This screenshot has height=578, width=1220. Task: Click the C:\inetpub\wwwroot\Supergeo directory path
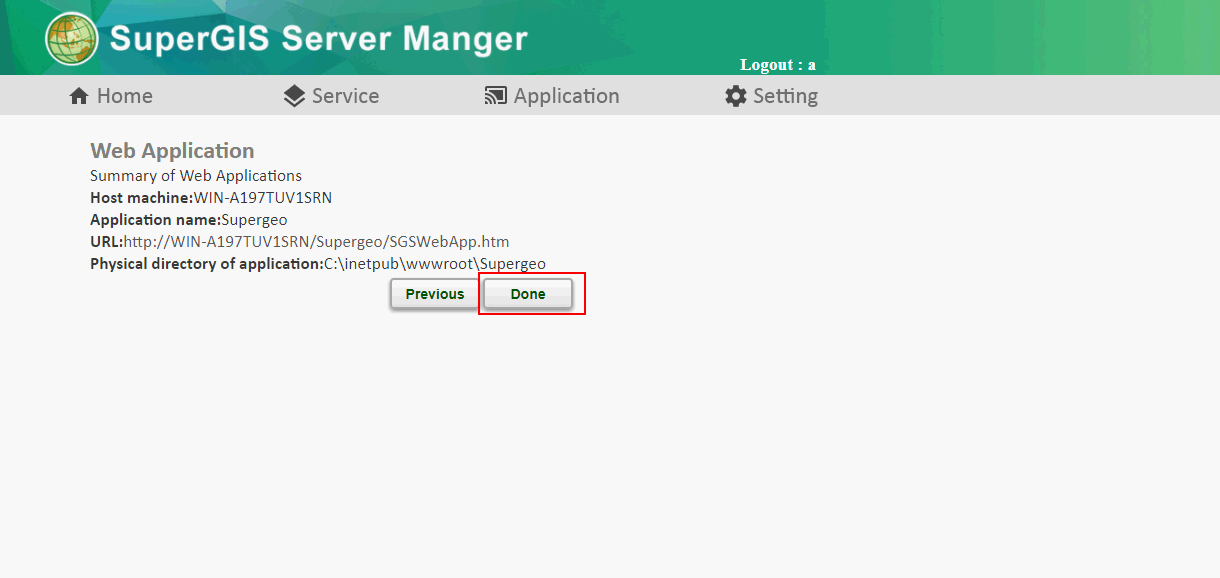coord(435,264)
